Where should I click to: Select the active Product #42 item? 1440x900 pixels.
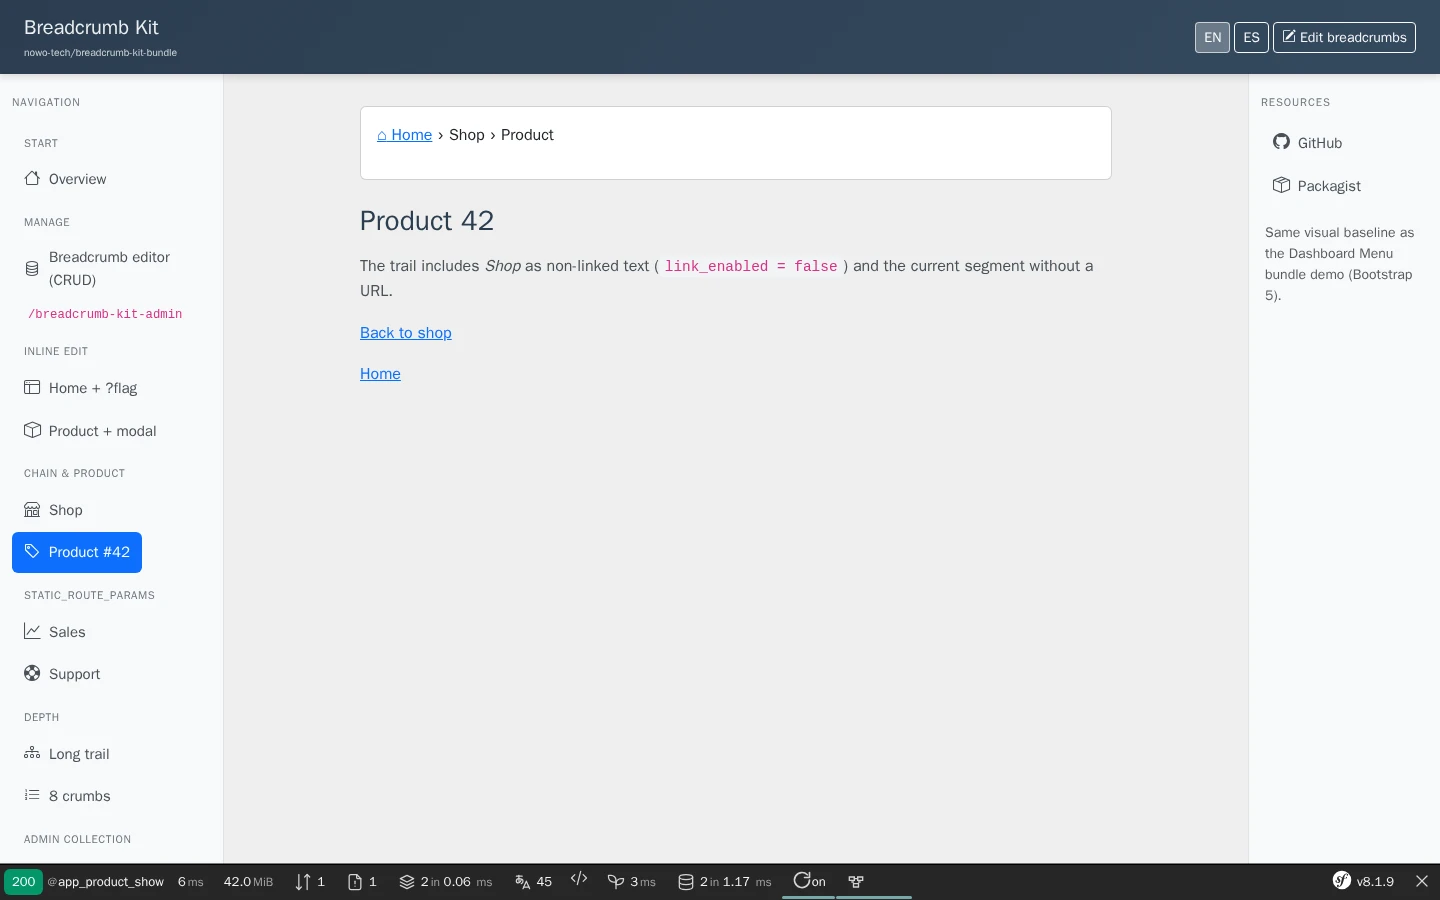pyautogui.click(x=77, y=552)
